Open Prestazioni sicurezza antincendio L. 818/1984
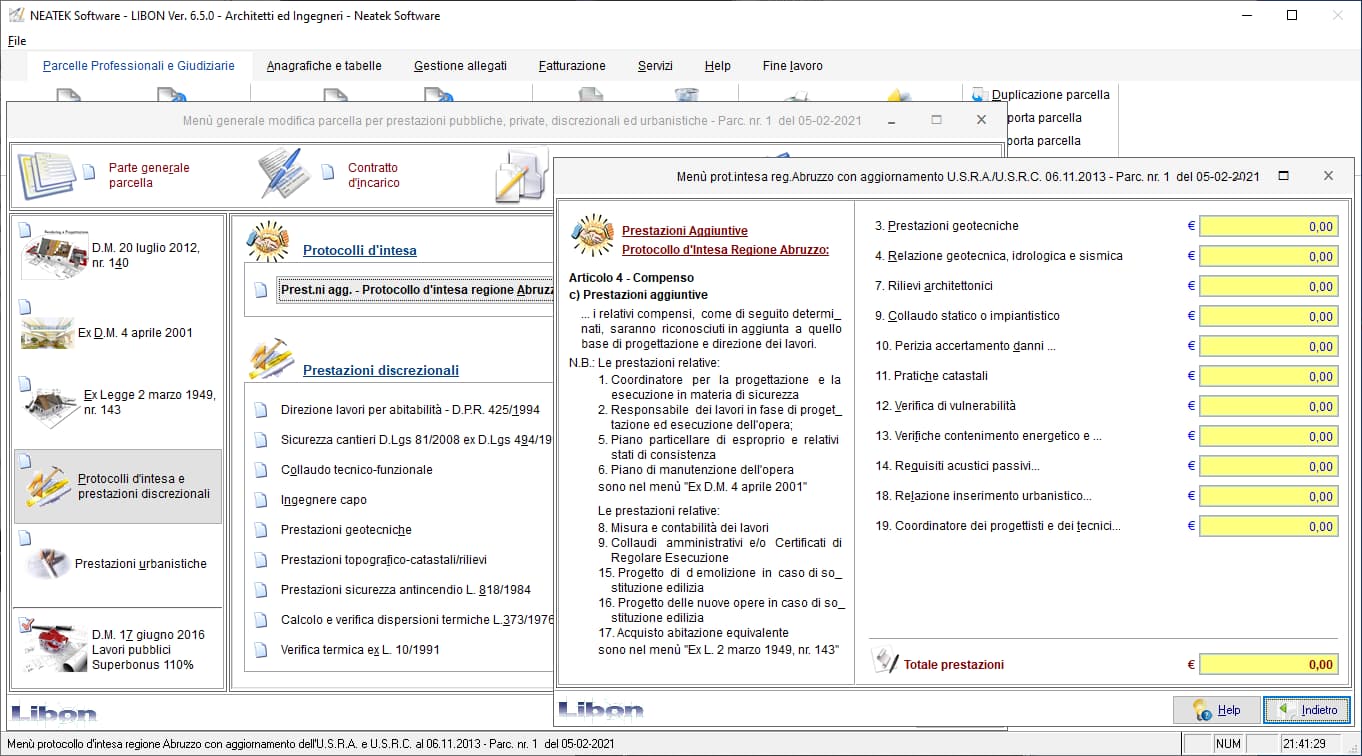Screen dimensions: 1362x756 coord(406,590)
